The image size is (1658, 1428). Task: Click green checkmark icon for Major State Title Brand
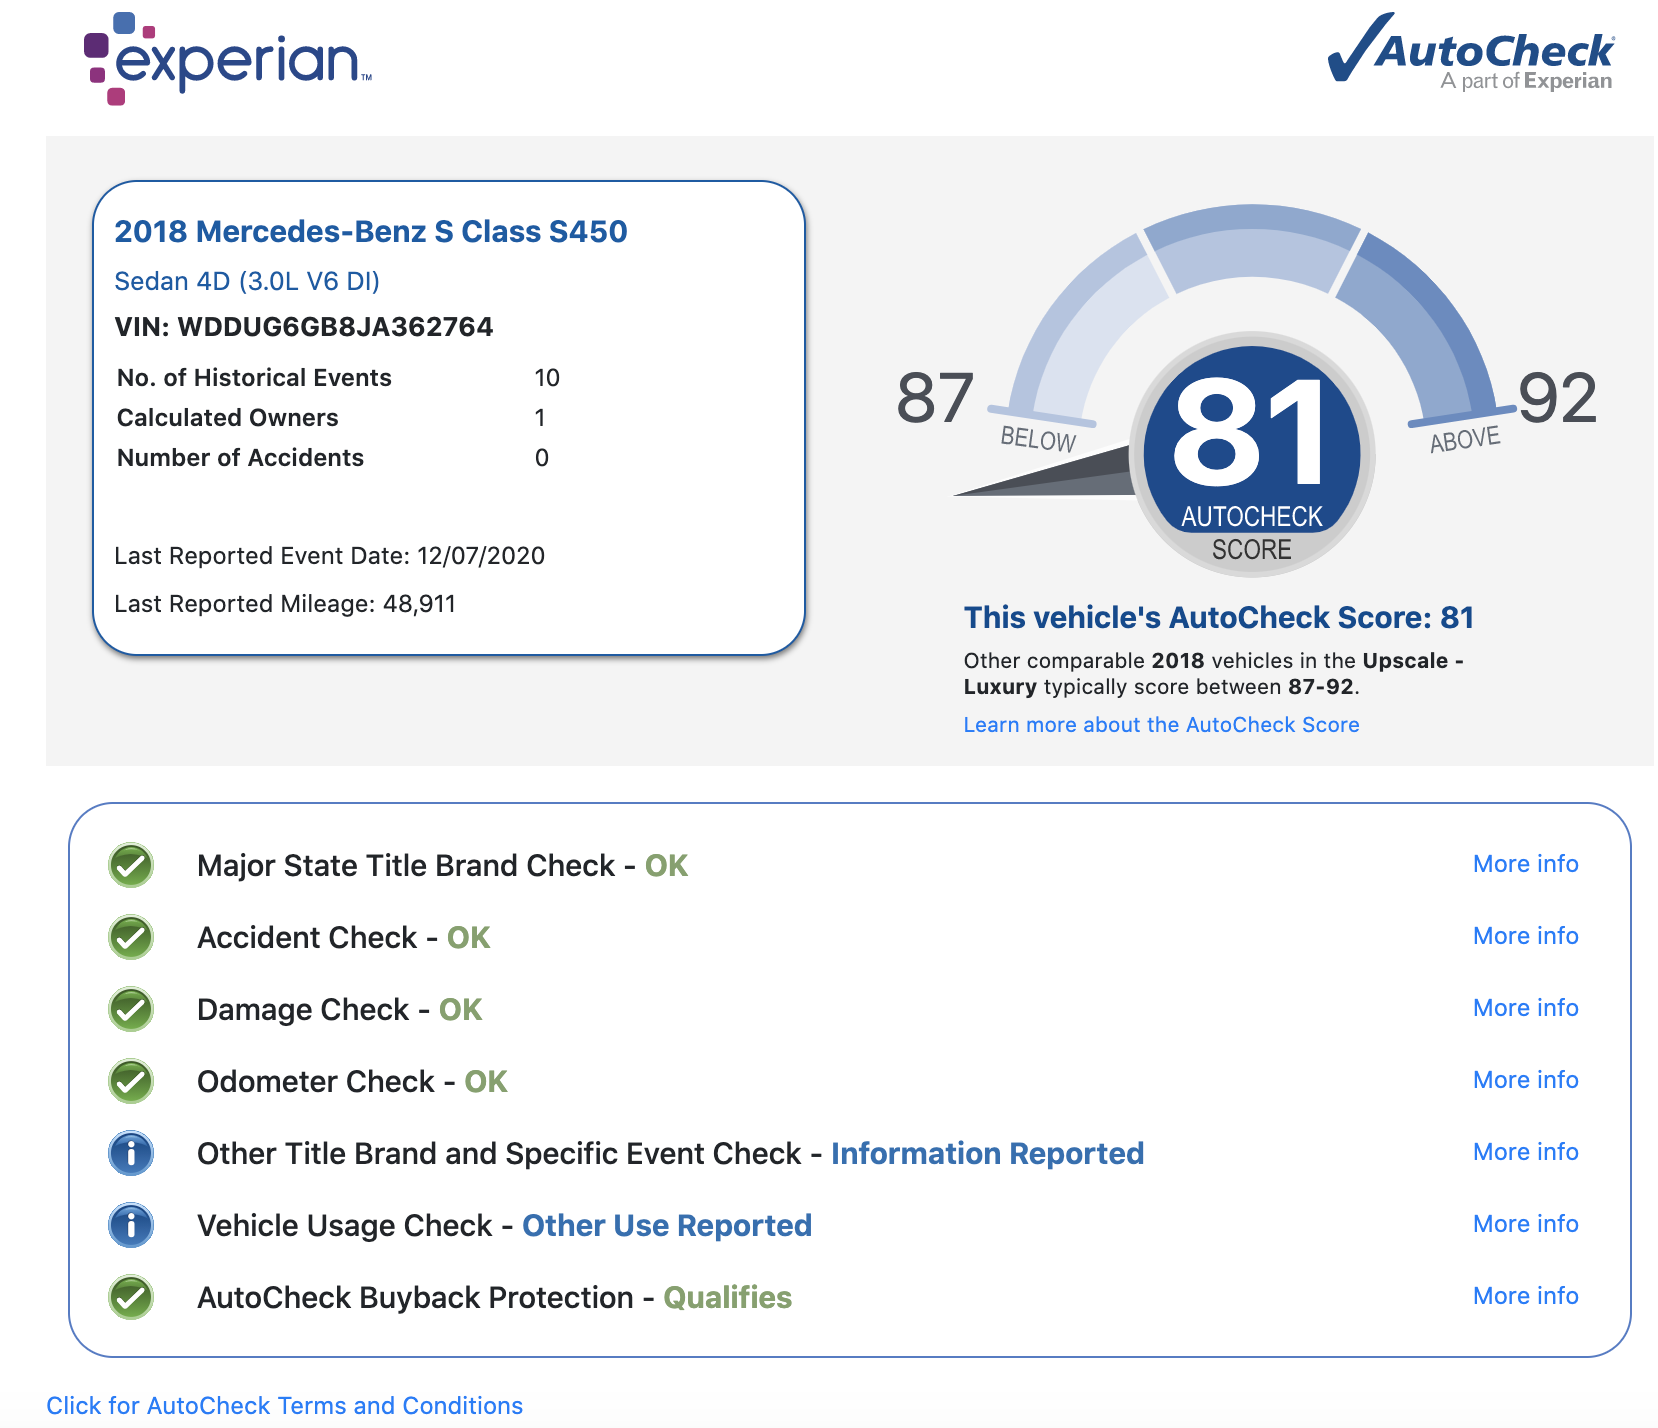pos(131,865)
